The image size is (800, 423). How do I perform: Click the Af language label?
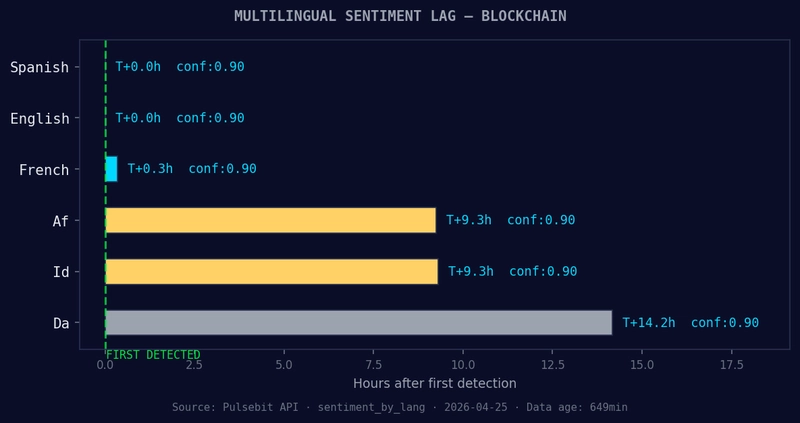coord(61,221)
